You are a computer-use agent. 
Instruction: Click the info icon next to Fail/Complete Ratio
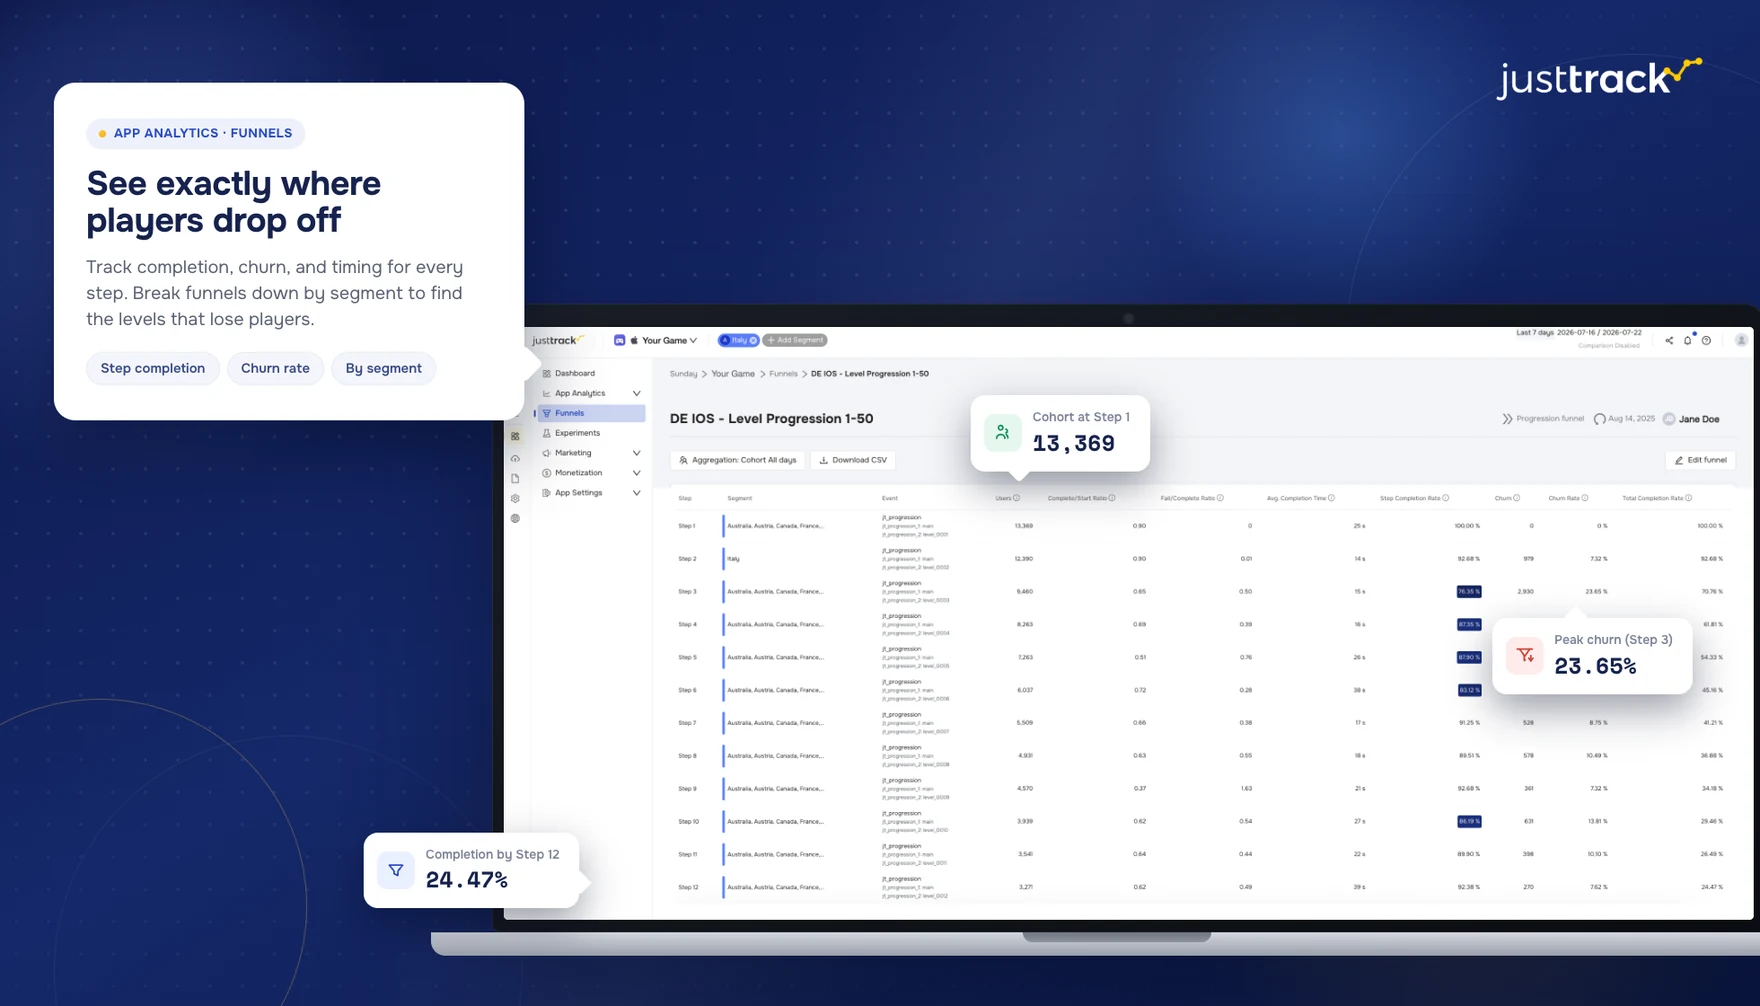[1220, 498]
